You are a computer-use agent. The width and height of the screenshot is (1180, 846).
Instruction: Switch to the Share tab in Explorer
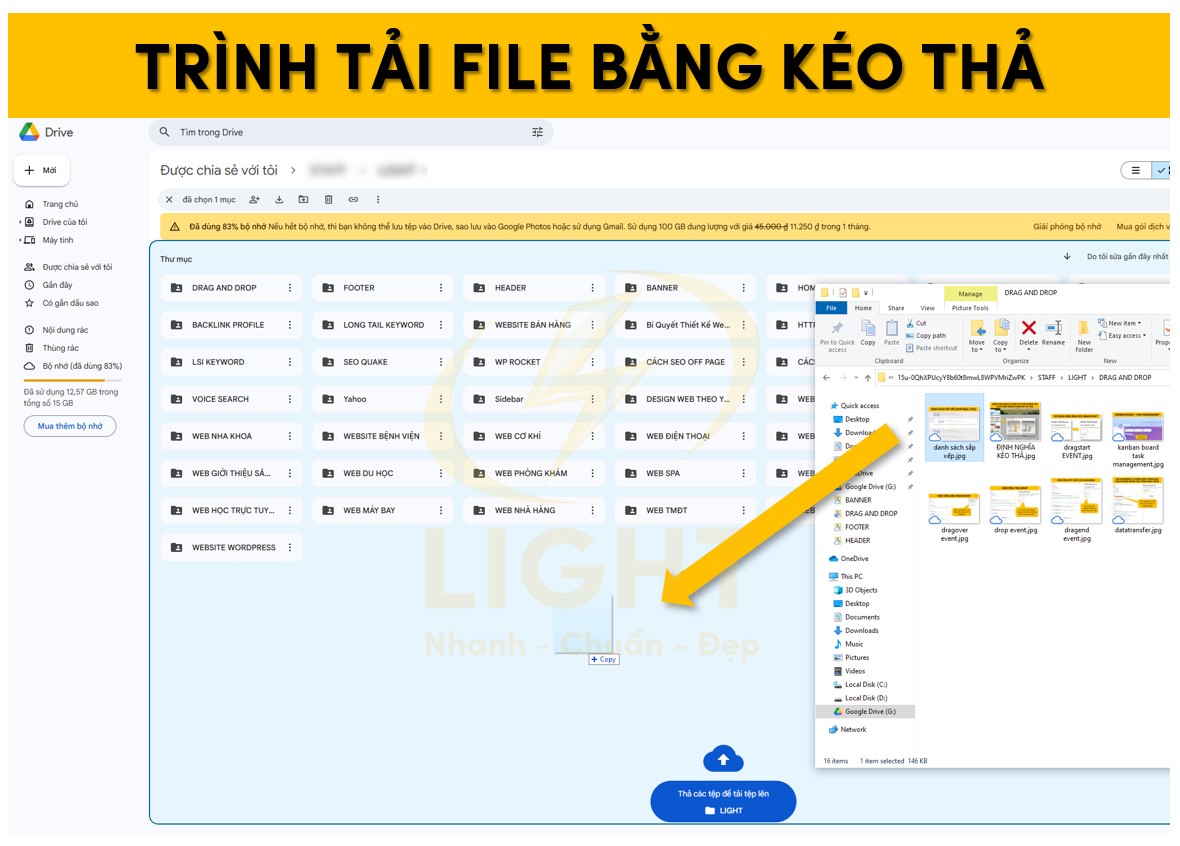tap(896, 308)
